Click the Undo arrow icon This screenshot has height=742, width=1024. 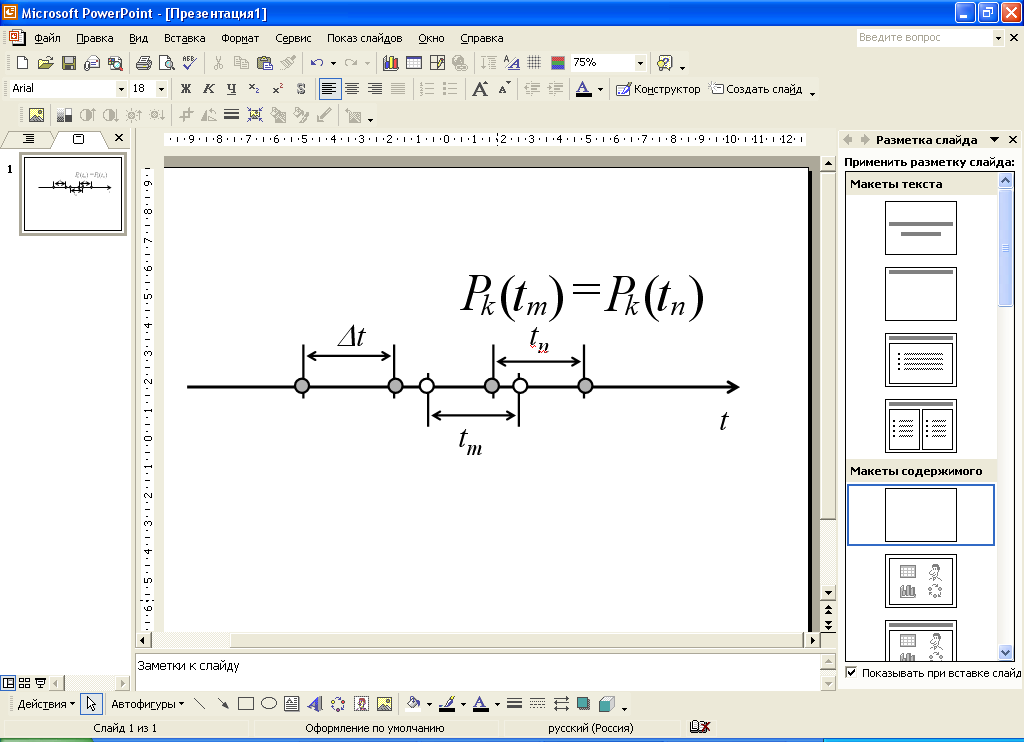317,63
